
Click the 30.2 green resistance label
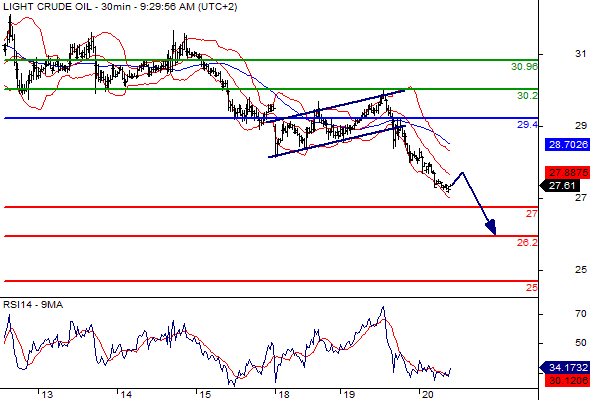click(527, 96)
